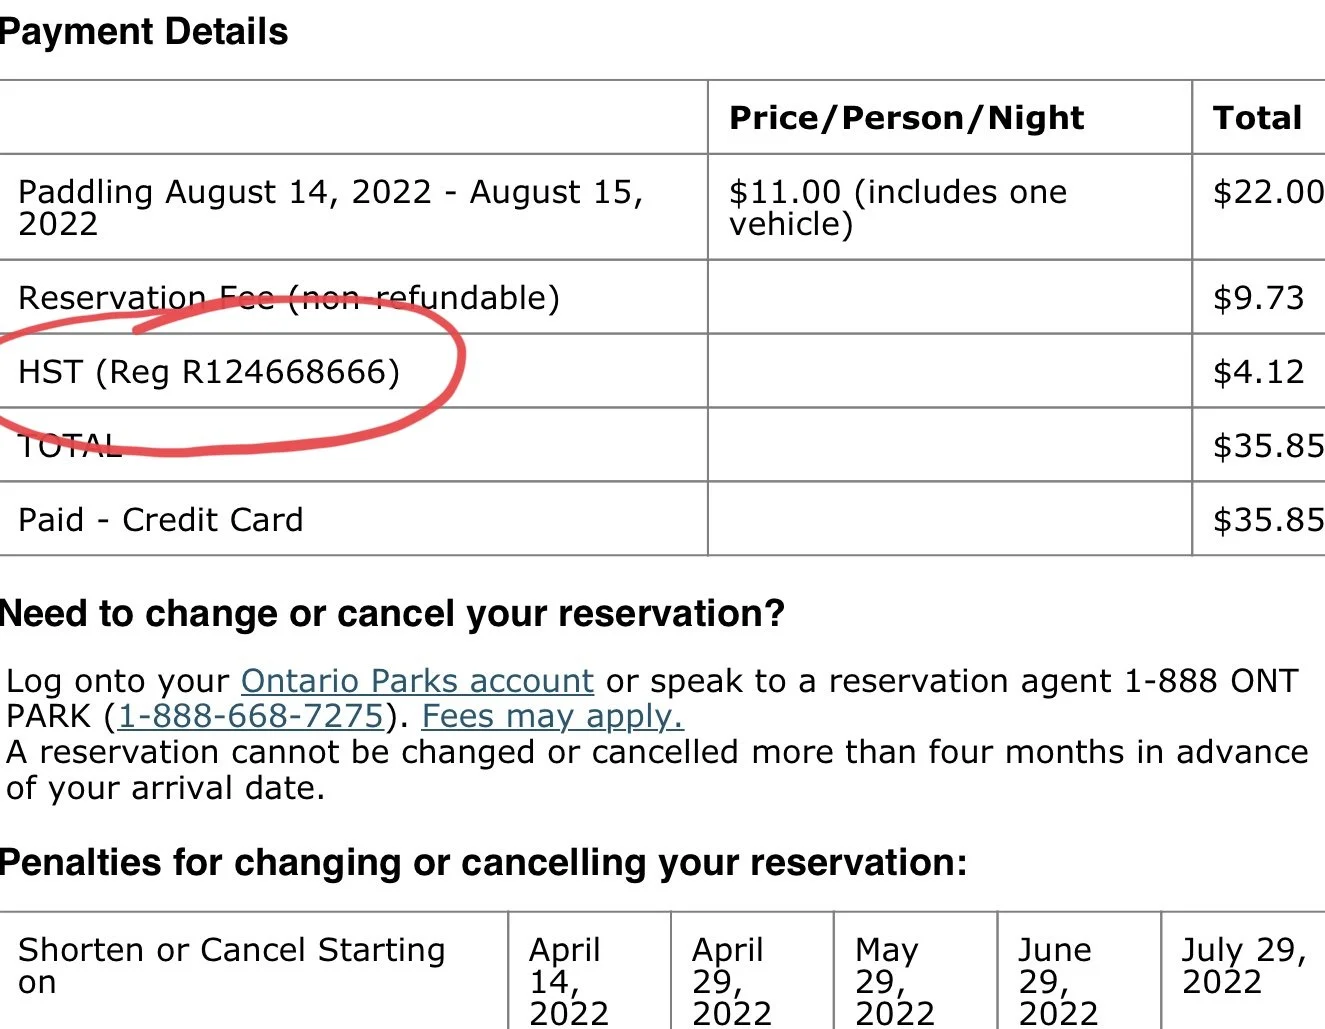Screen dimensions: 1325x1029
Task: Select the Paid - Credit Card row label
Action: (x=160, y=520)
